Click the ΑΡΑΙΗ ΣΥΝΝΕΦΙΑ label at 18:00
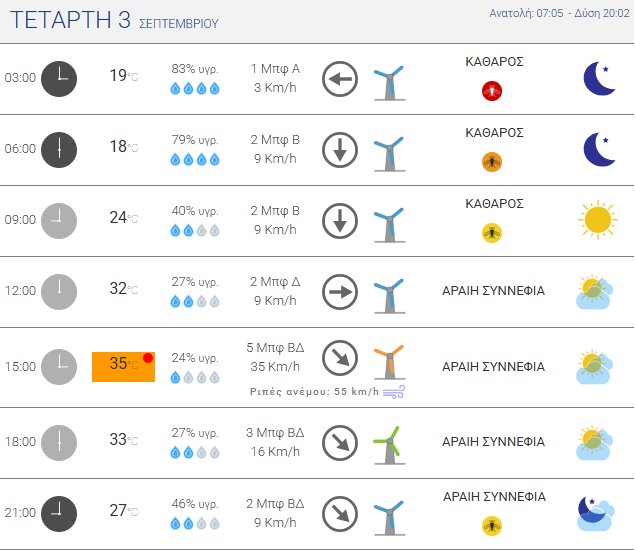The image size is (635, 550). [493, 442]
